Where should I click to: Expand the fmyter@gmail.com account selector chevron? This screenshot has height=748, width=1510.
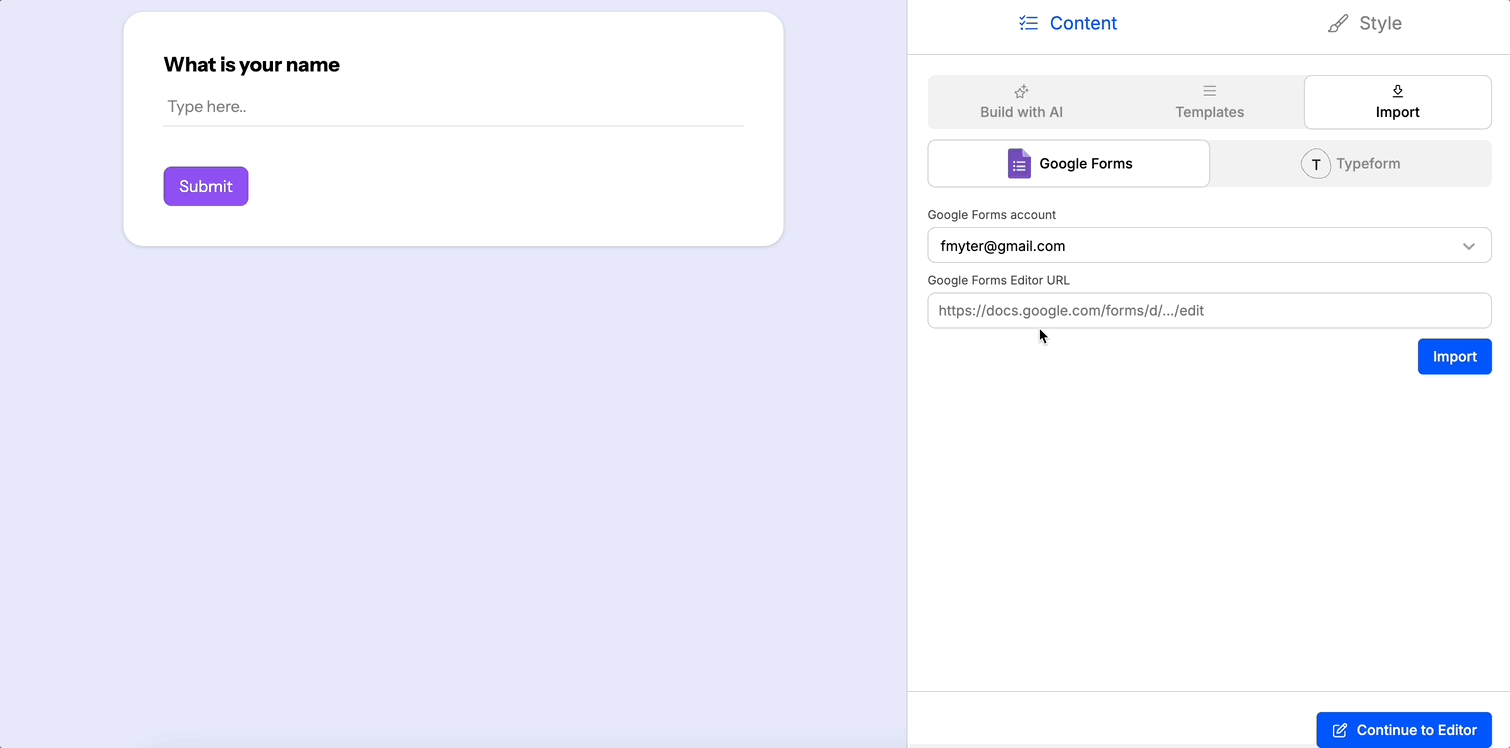pyautogui.click(x=1468, y=245)
